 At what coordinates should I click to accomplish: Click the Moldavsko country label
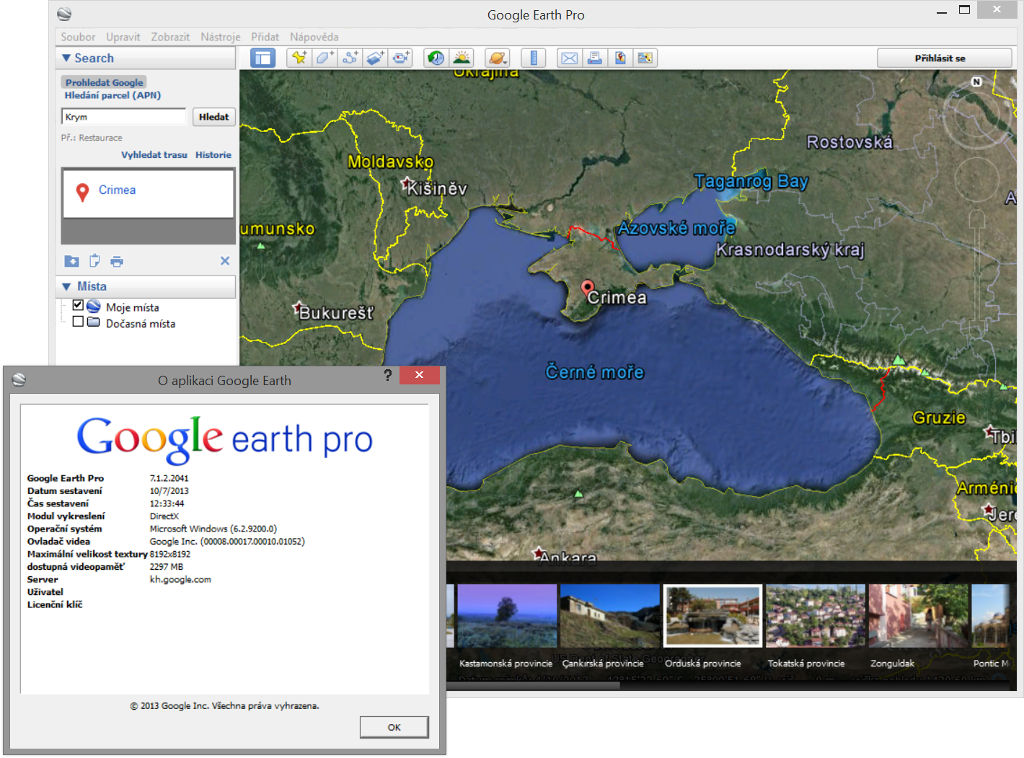391,161
